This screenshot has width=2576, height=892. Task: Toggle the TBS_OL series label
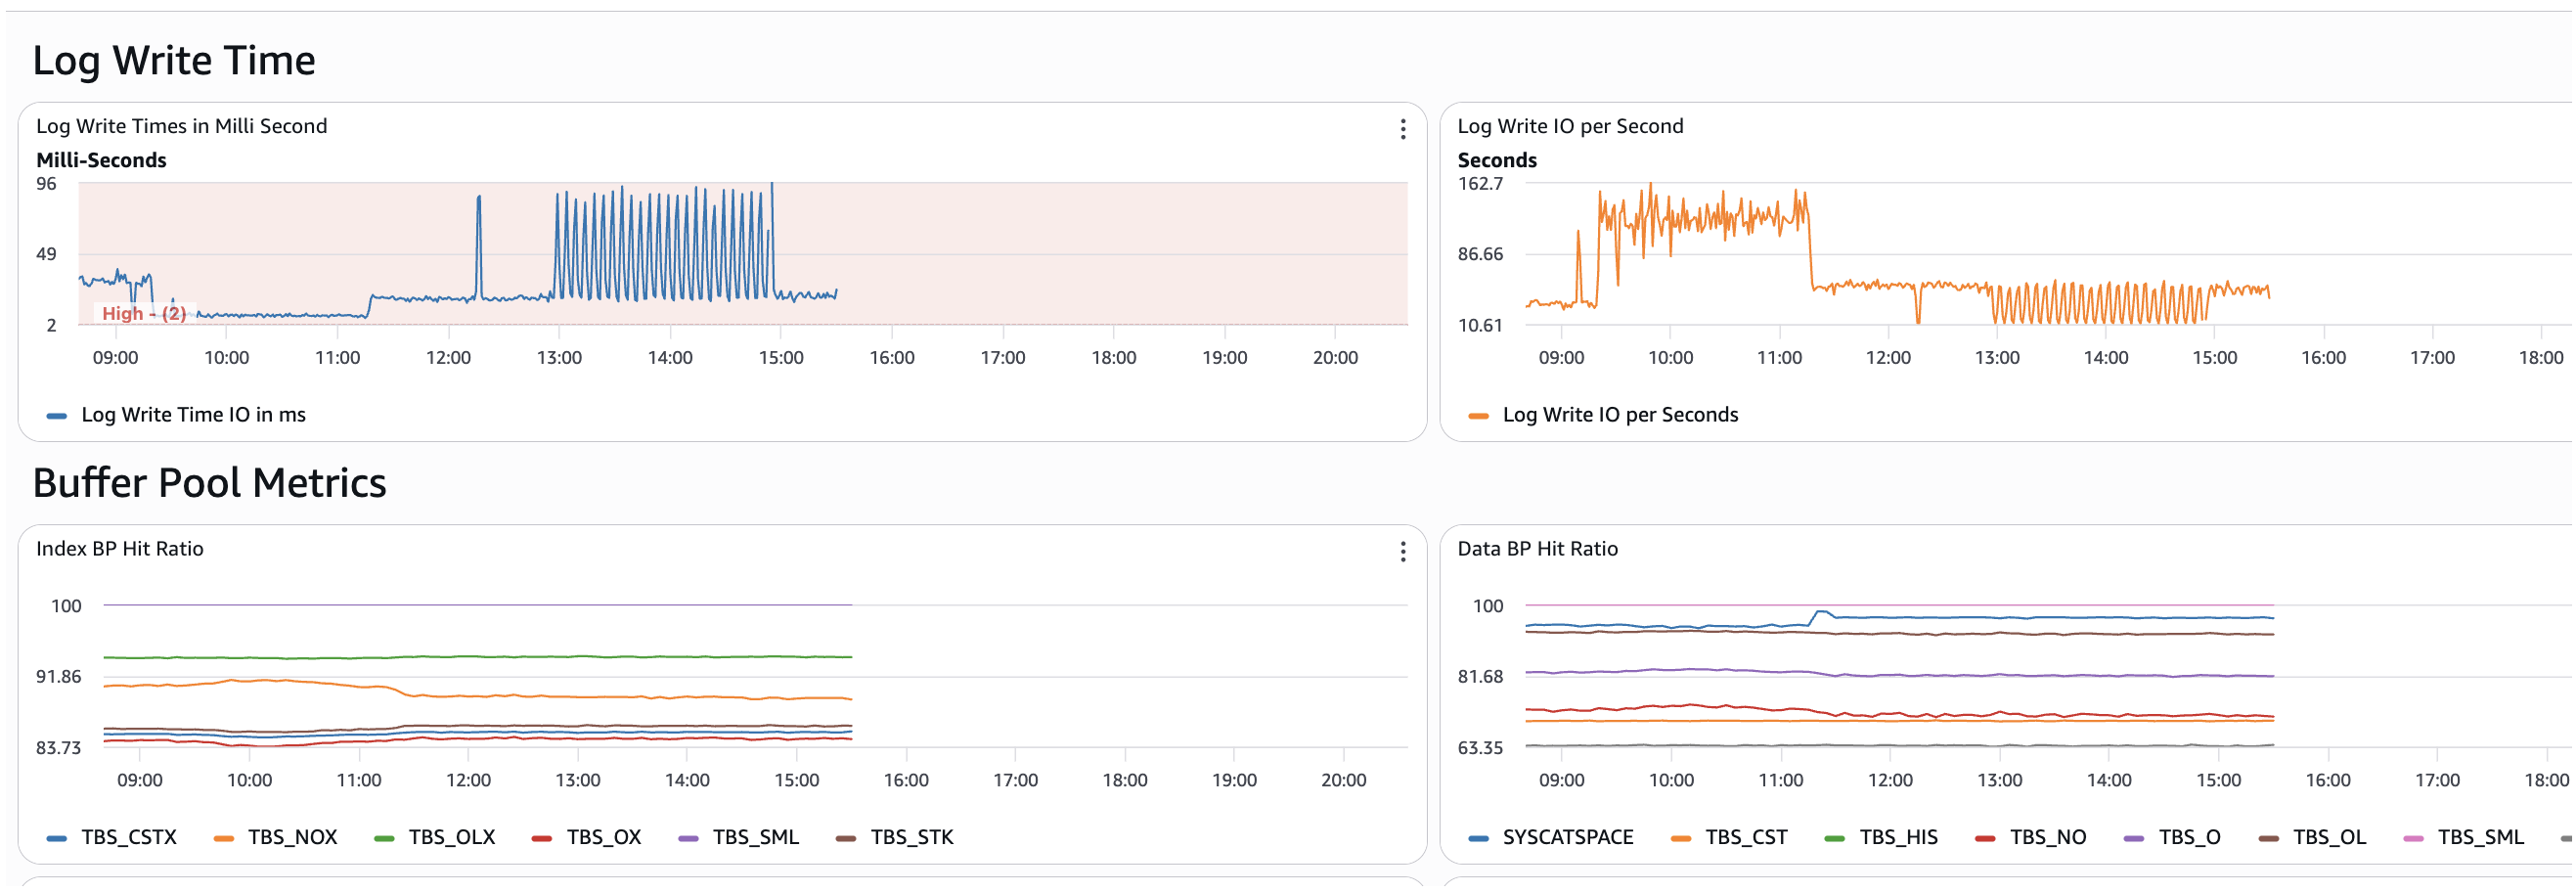(x=2329, y=837)
